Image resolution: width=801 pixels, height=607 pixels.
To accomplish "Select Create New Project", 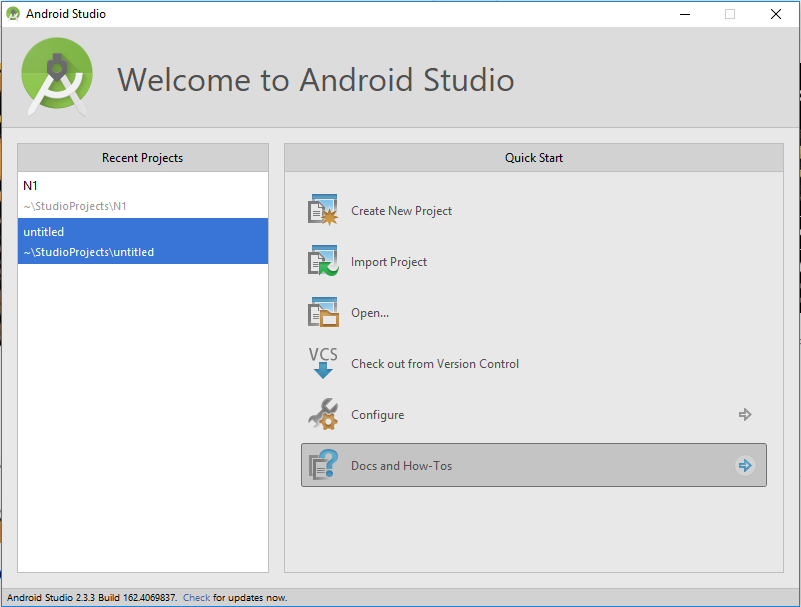I will click(402, 211).
